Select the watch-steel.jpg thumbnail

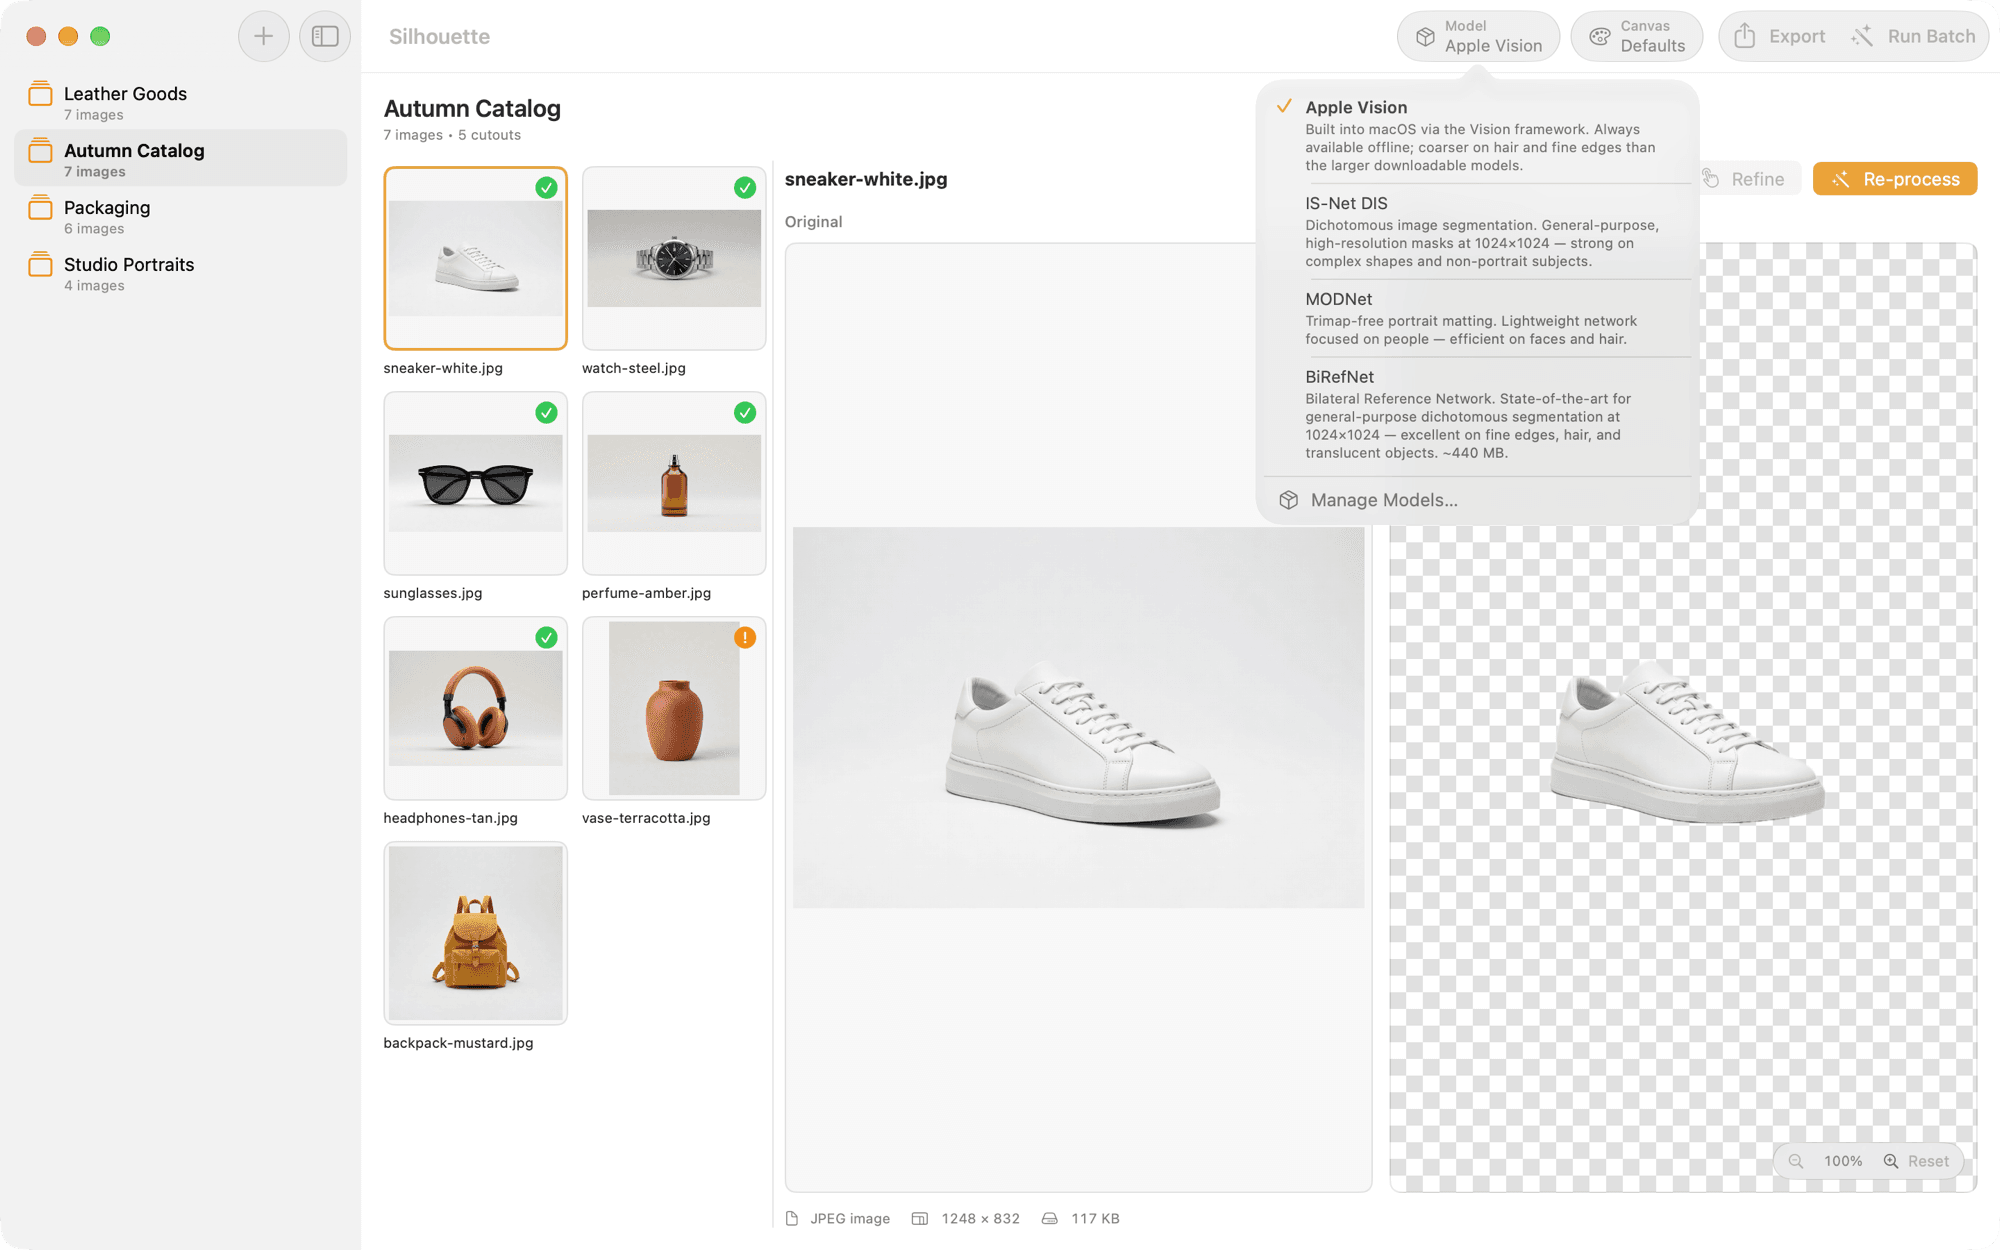coord(674,258)
